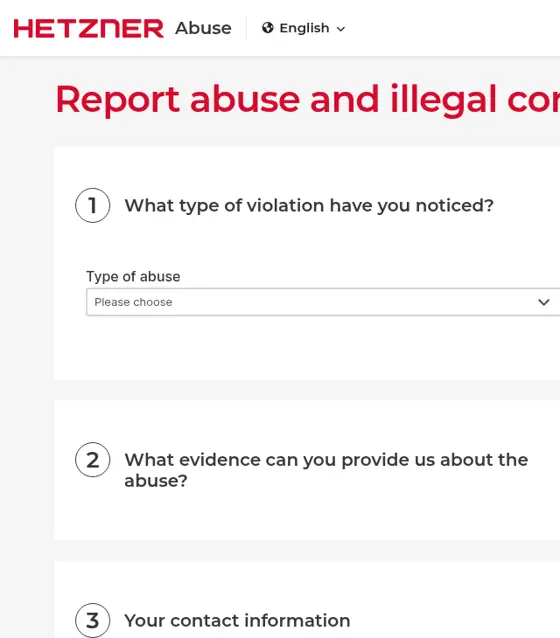The image size is (560, 638).
Task: Click the Report abuse page title
Action: coord(308,99)
